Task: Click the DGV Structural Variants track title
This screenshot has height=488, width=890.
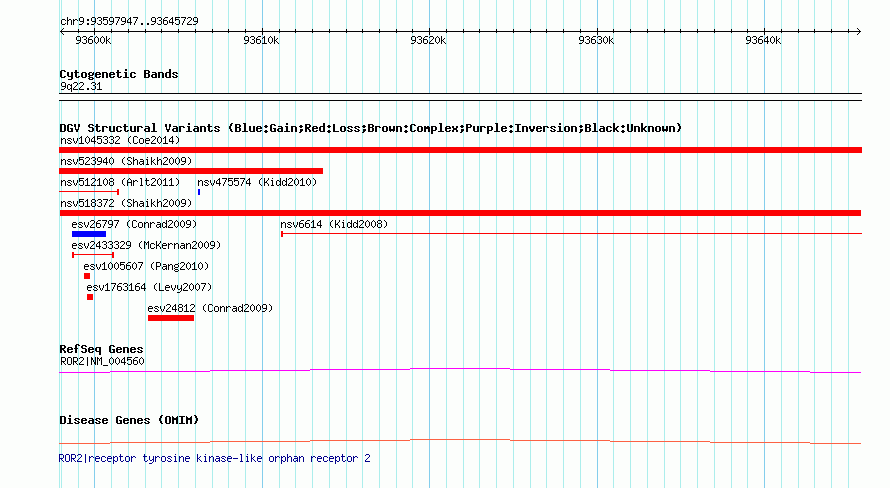Action: point(370,128)
